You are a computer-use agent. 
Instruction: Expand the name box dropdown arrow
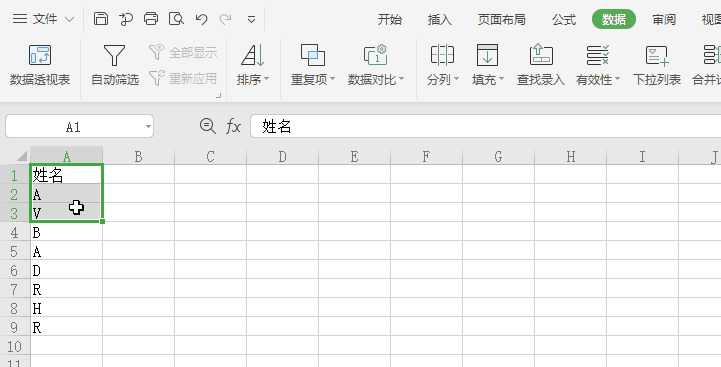148,127
